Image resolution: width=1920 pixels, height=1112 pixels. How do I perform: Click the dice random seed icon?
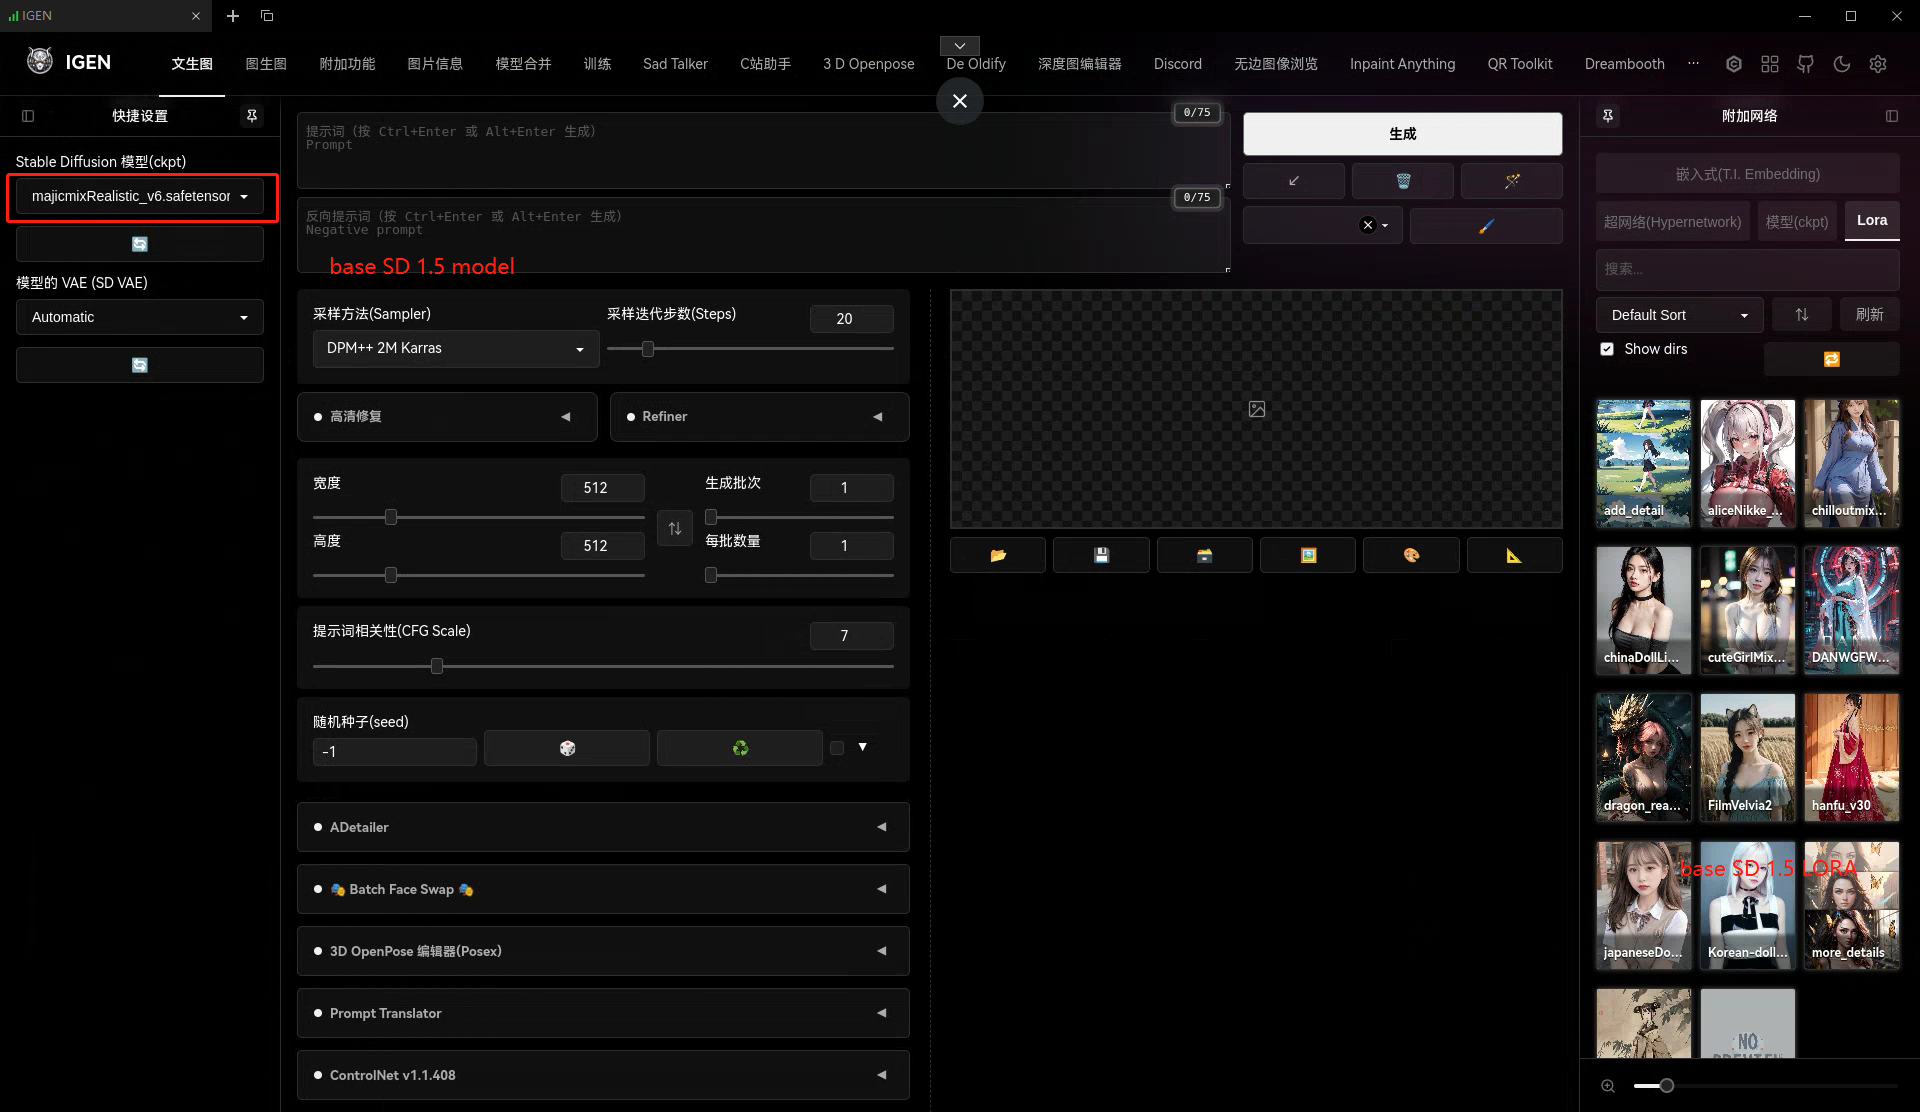[x=567, y=748]
